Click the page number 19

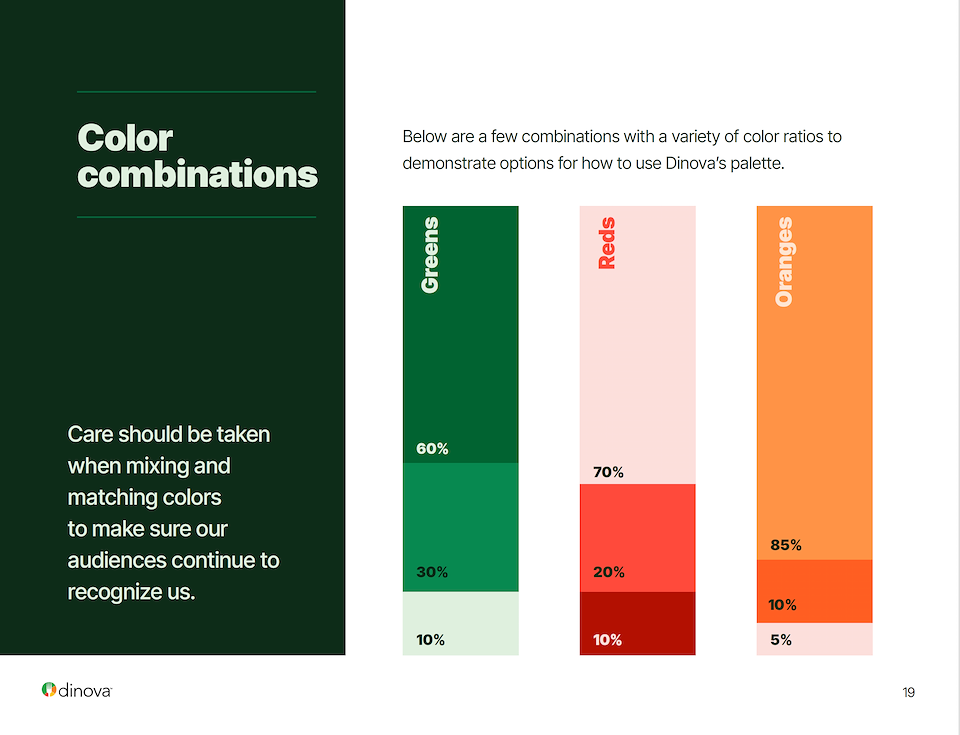pyautogui.click(x=908, y=692)
